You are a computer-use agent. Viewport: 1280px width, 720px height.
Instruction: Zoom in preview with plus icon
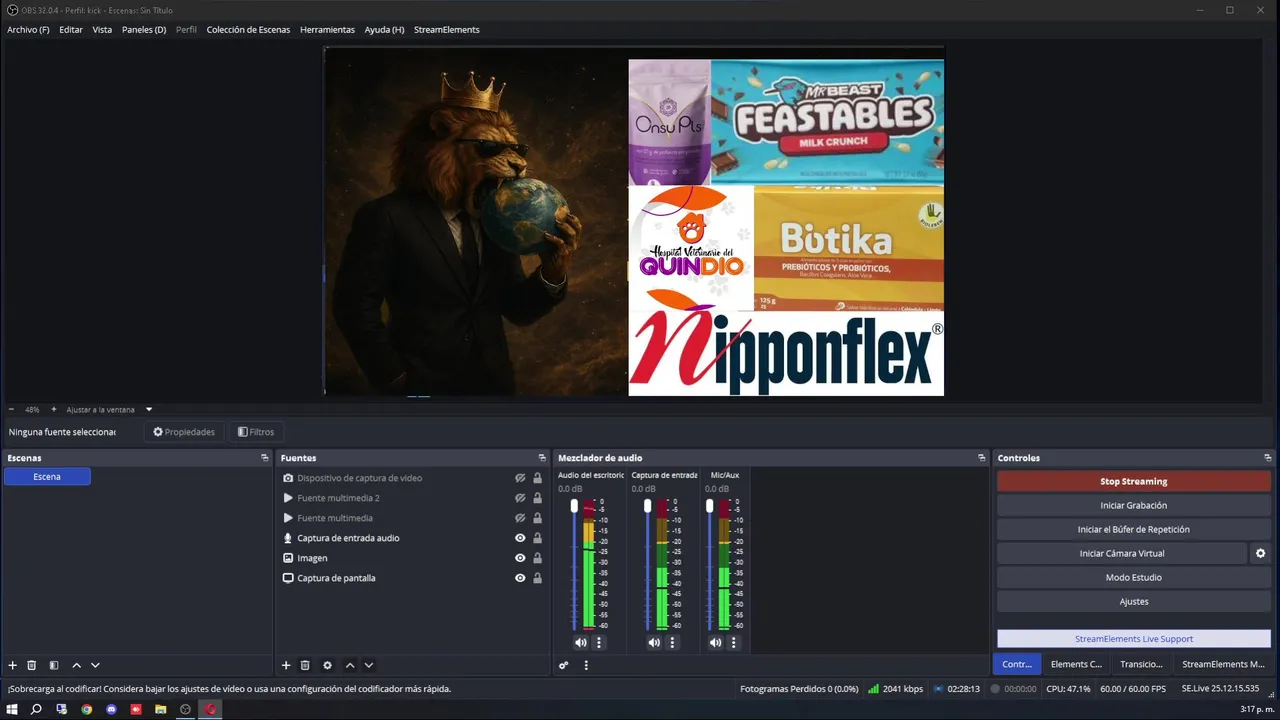coord(53,409)
